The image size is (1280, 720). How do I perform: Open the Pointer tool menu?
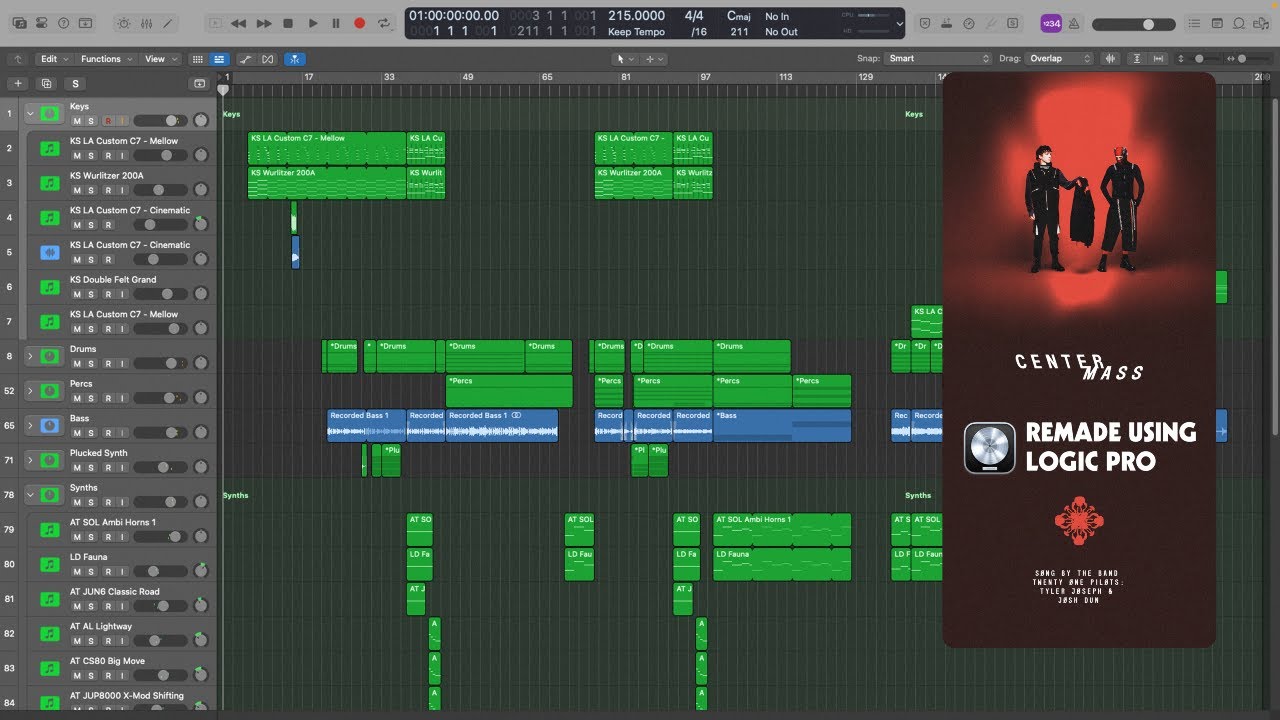[x=627, y=59]
